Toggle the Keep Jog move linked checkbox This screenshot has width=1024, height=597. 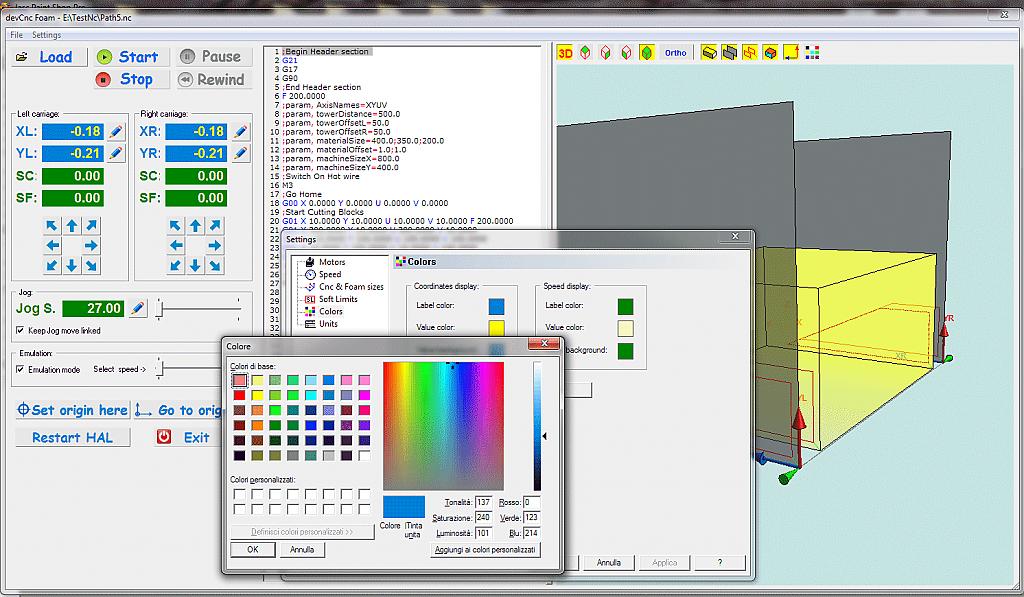point(21,330)
